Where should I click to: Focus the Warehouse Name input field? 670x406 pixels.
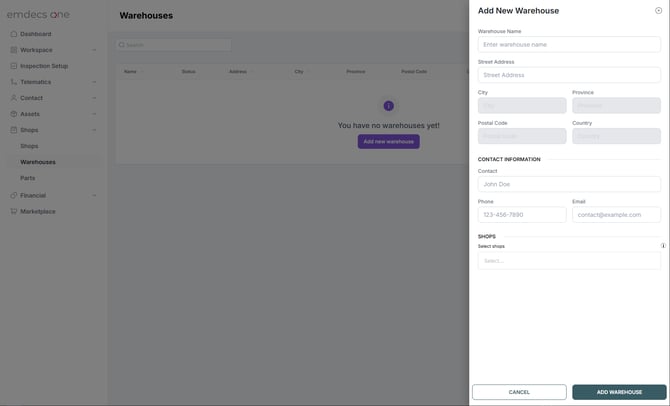[569, 44]
